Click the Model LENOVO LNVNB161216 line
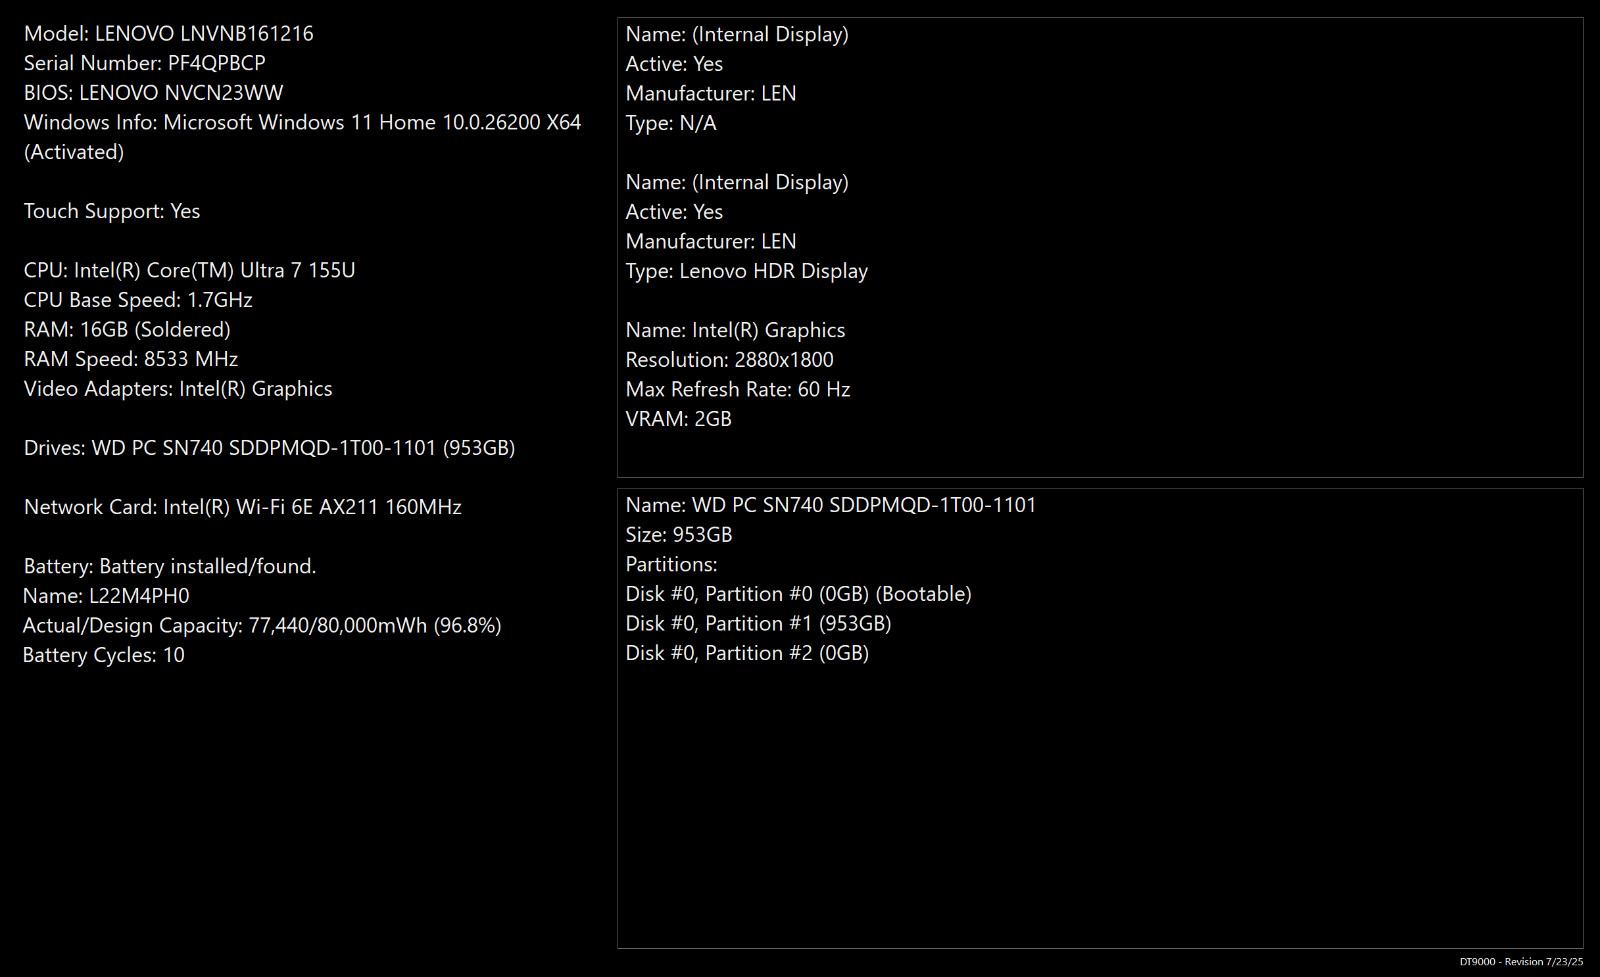 coord(168,34)
